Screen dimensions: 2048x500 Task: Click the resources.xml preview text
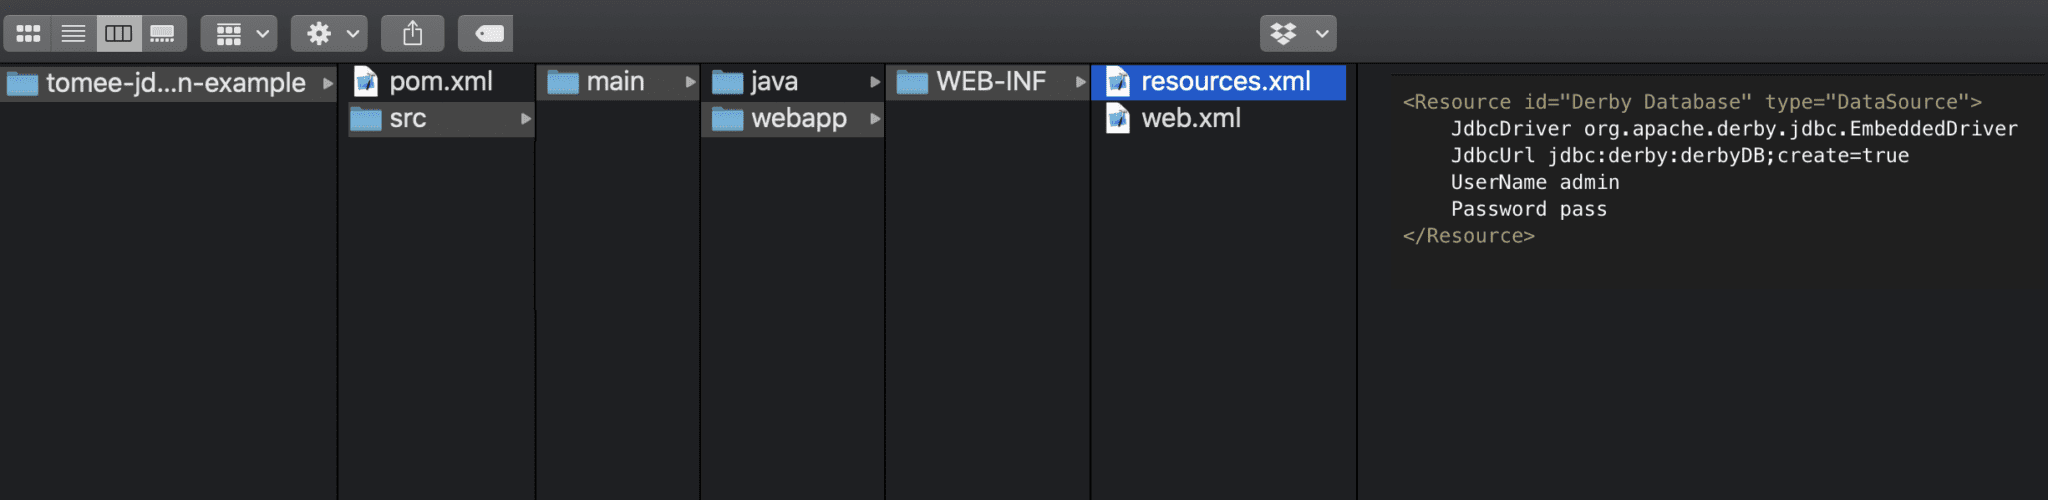coord(1710,169)
